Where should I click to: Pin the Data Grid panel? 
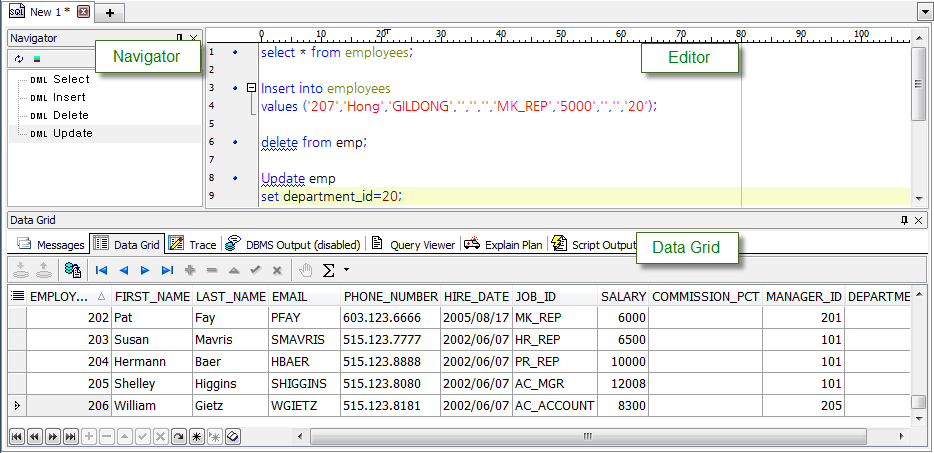click(x=904, y=220)
